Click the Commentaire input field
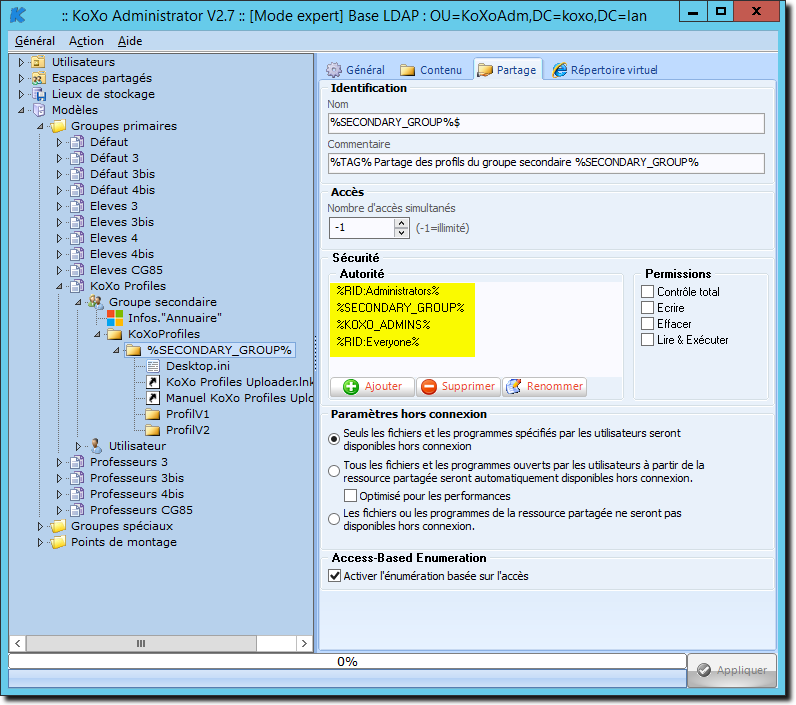 click(x=546, y=163)
